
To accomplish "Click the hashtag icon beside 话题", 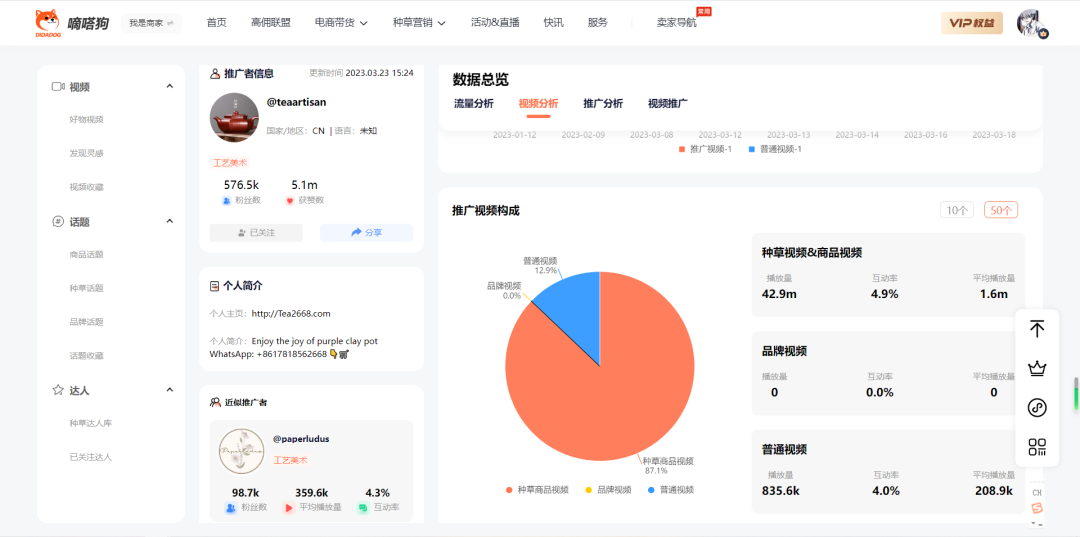I will [x=58, y=222].
